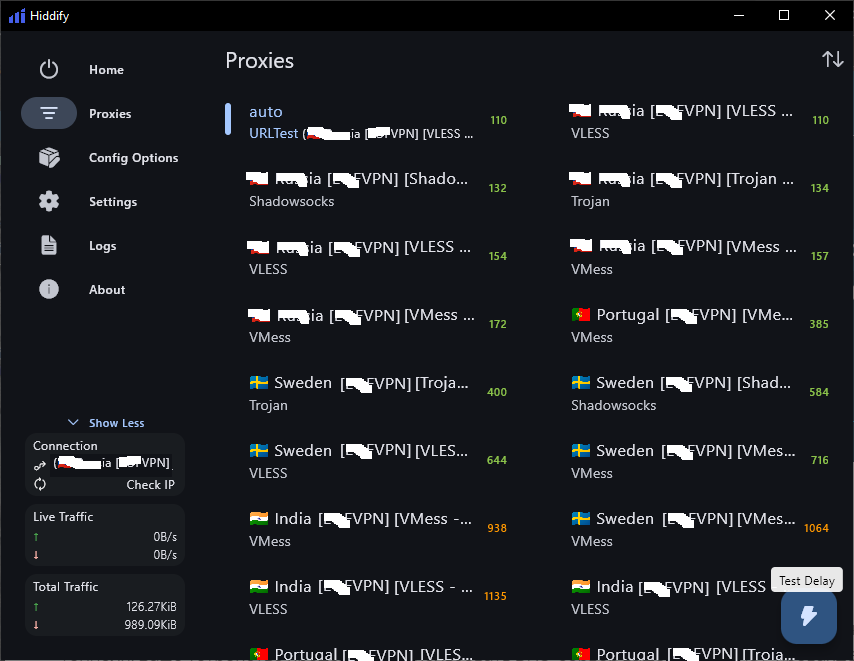Open the Settings gear icon
The image size is (854, 661).
48,201
